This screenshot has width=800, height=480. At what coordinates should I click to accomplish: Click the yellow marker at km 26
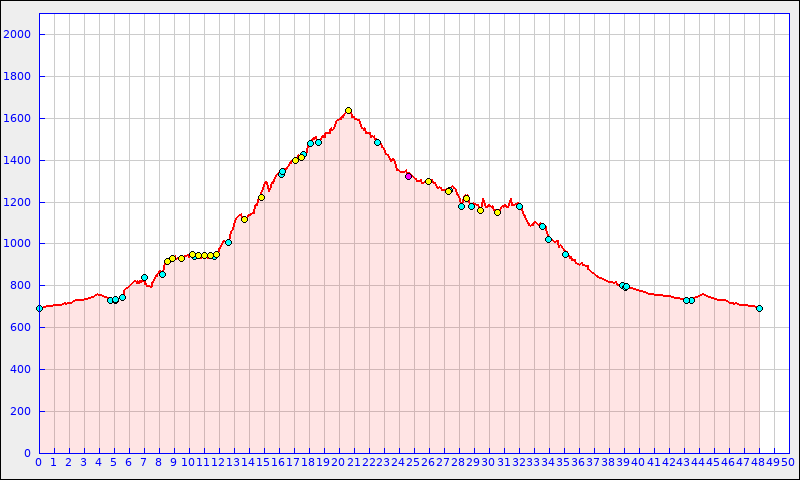(428, 181)
